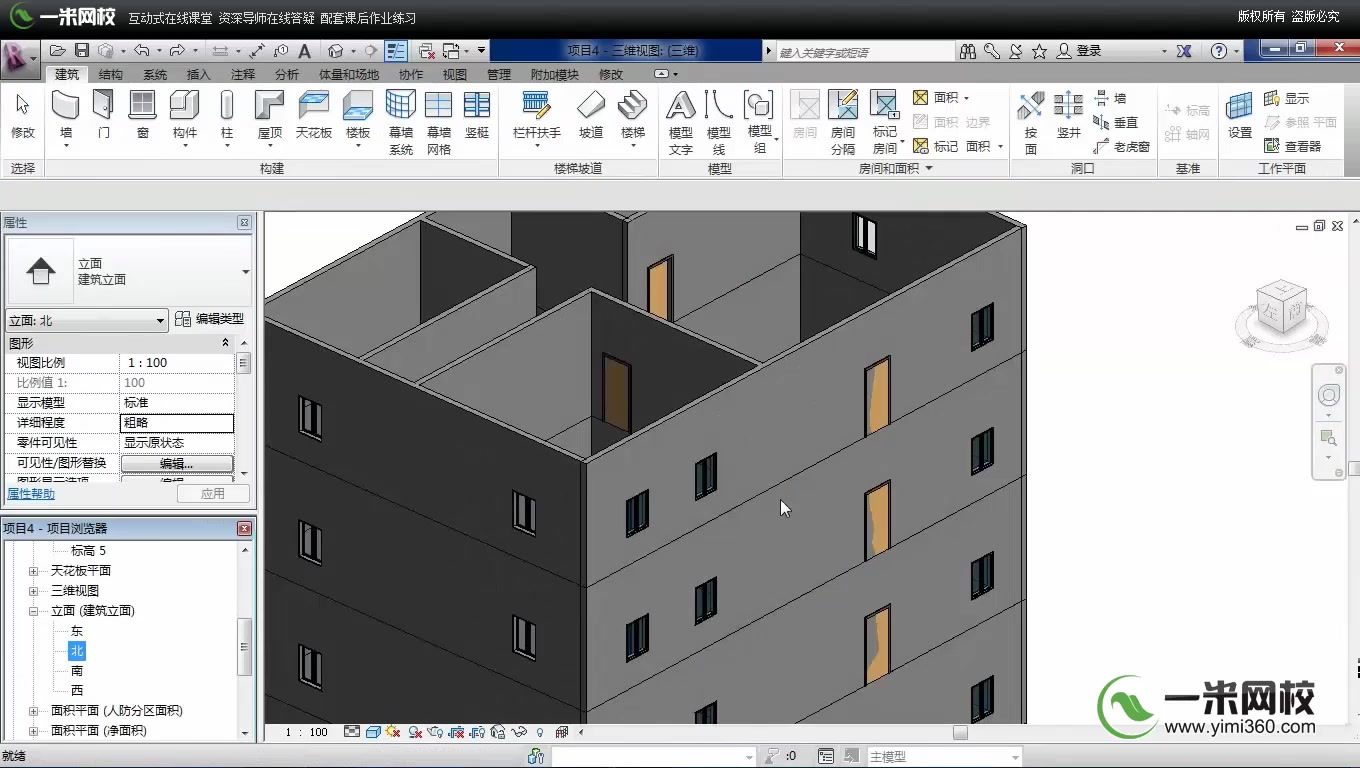Expand the 三维视图 tree node

(33, 591)
